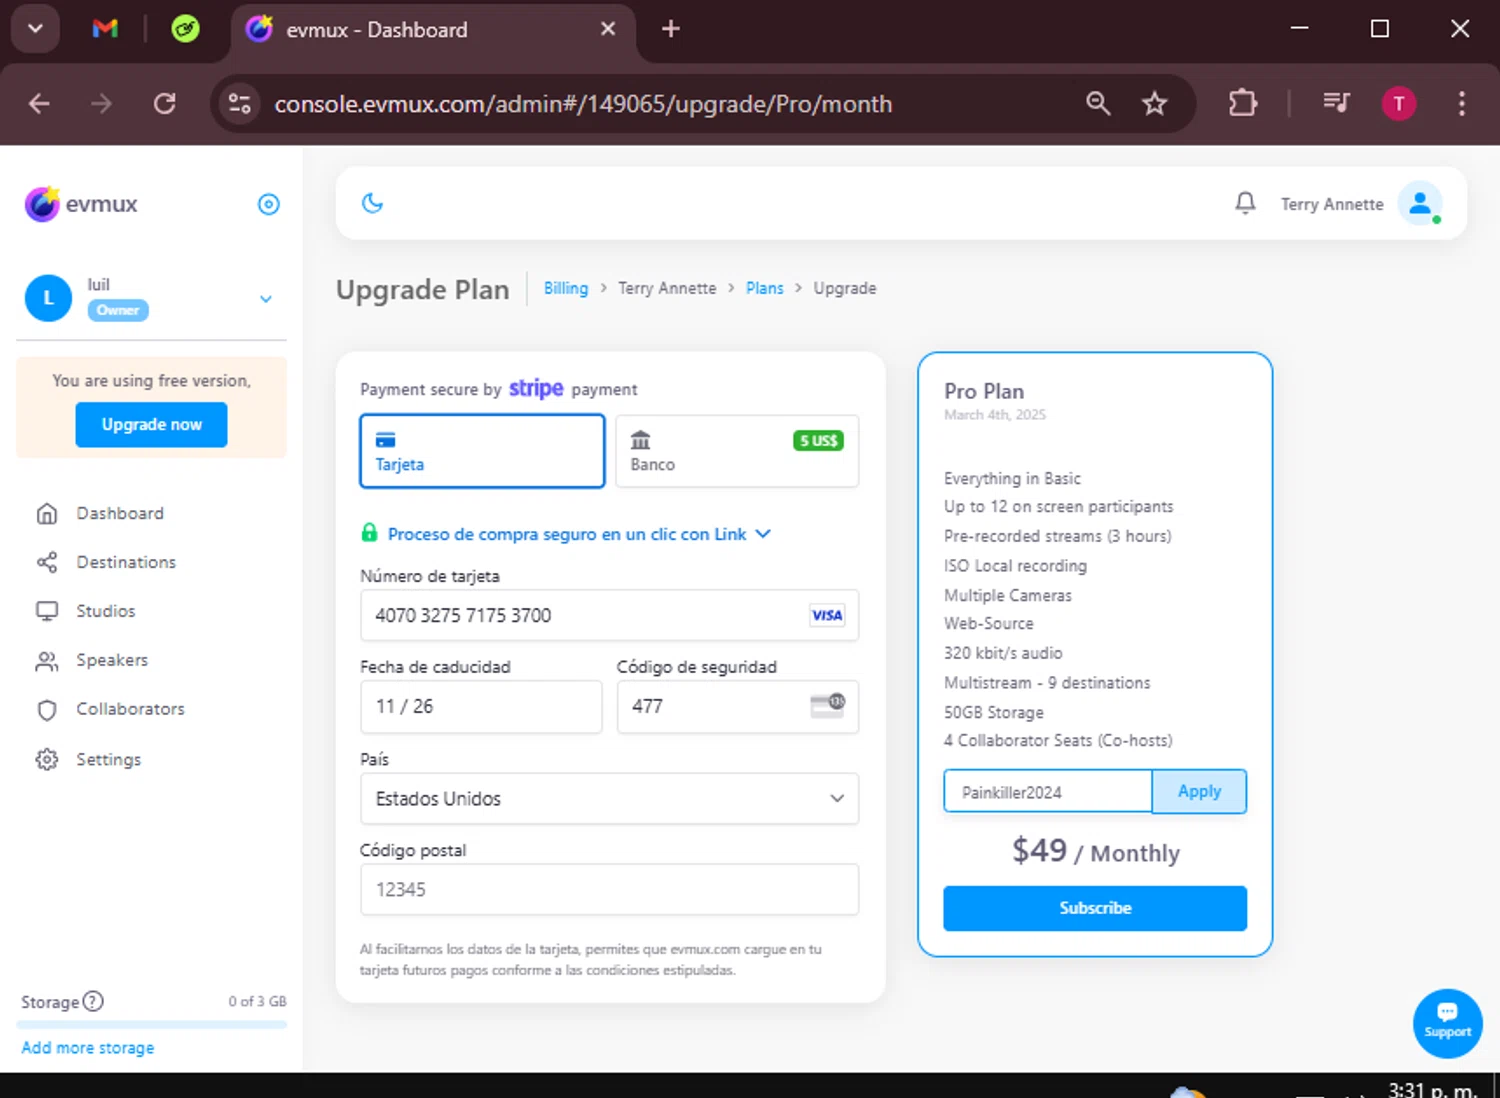Collapse the sidebar with the circle icon

(x=269, y=204)
